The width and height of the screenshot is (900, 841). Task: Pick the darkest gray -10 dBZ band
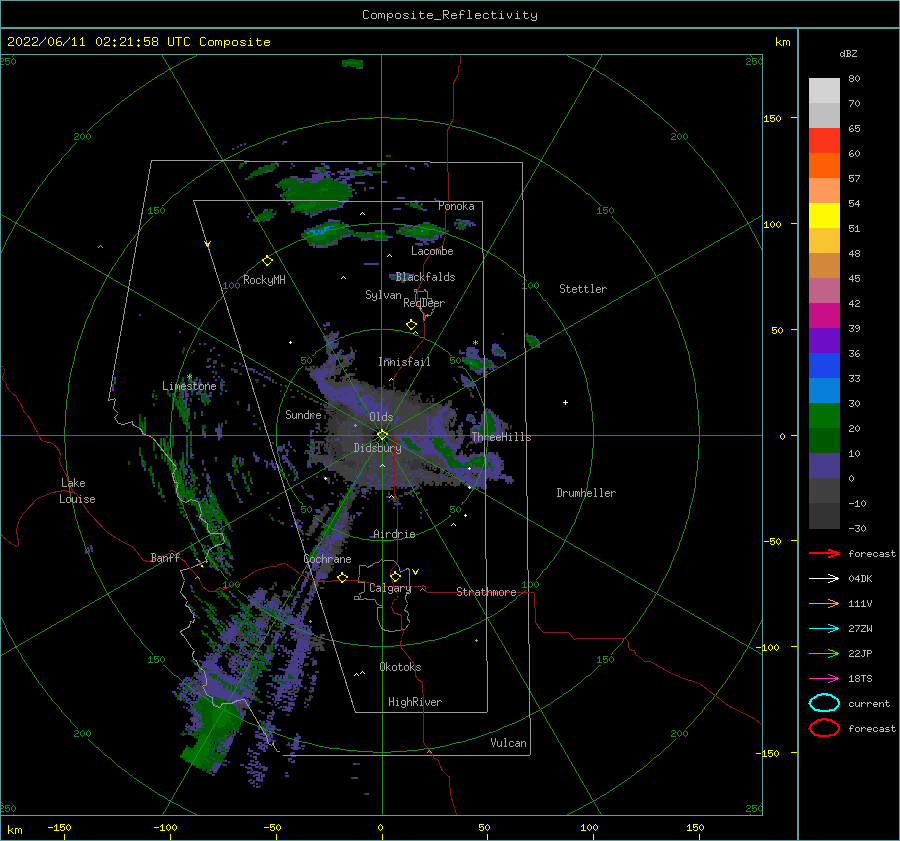pyautogui.click(x=824, y=516)
